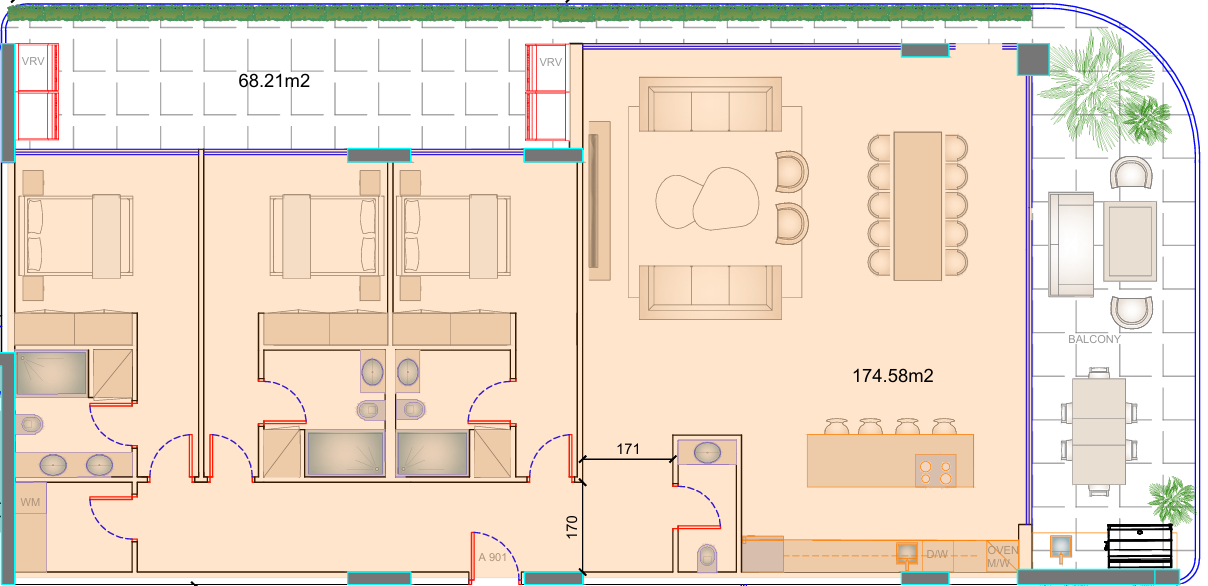Select the oval basin in the guest WC

707,452
